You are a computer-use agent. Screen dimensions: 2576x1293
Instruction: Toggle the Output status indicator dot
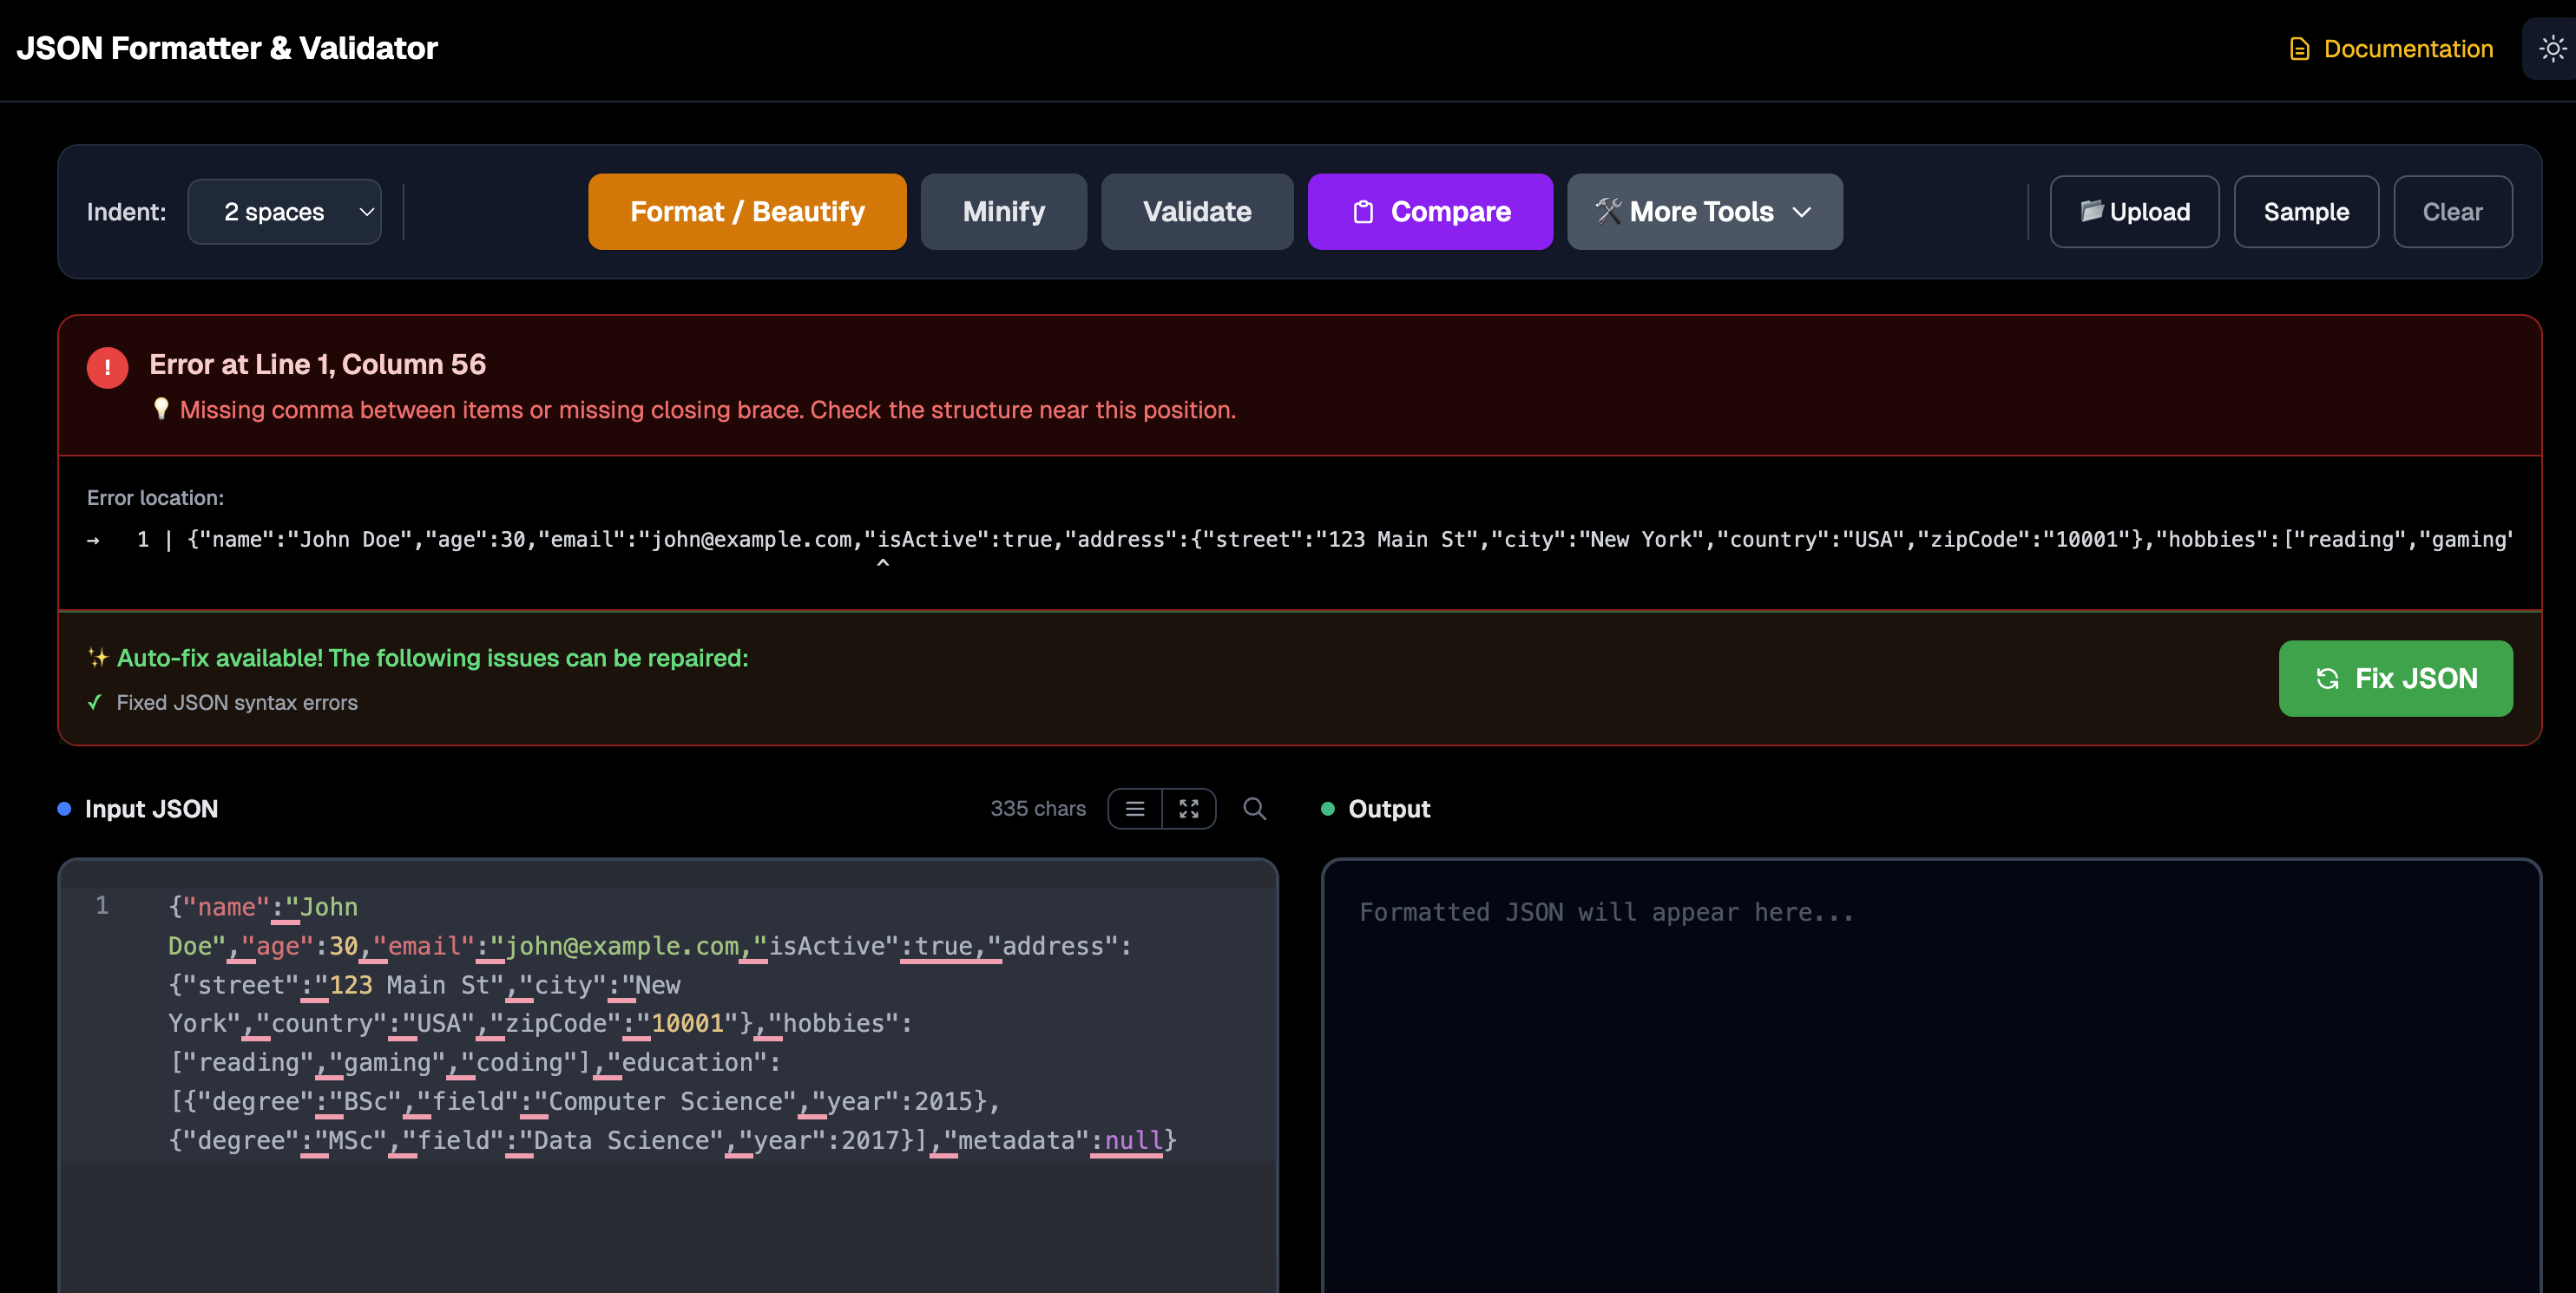click(x=1327, y=808)
